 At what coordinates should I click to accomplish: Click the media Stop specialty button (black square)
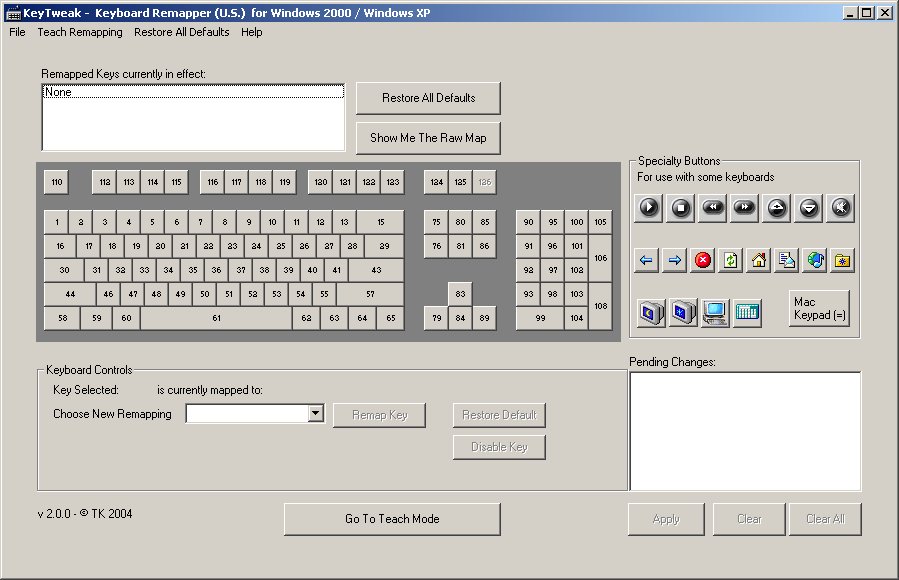coord(681,207)
